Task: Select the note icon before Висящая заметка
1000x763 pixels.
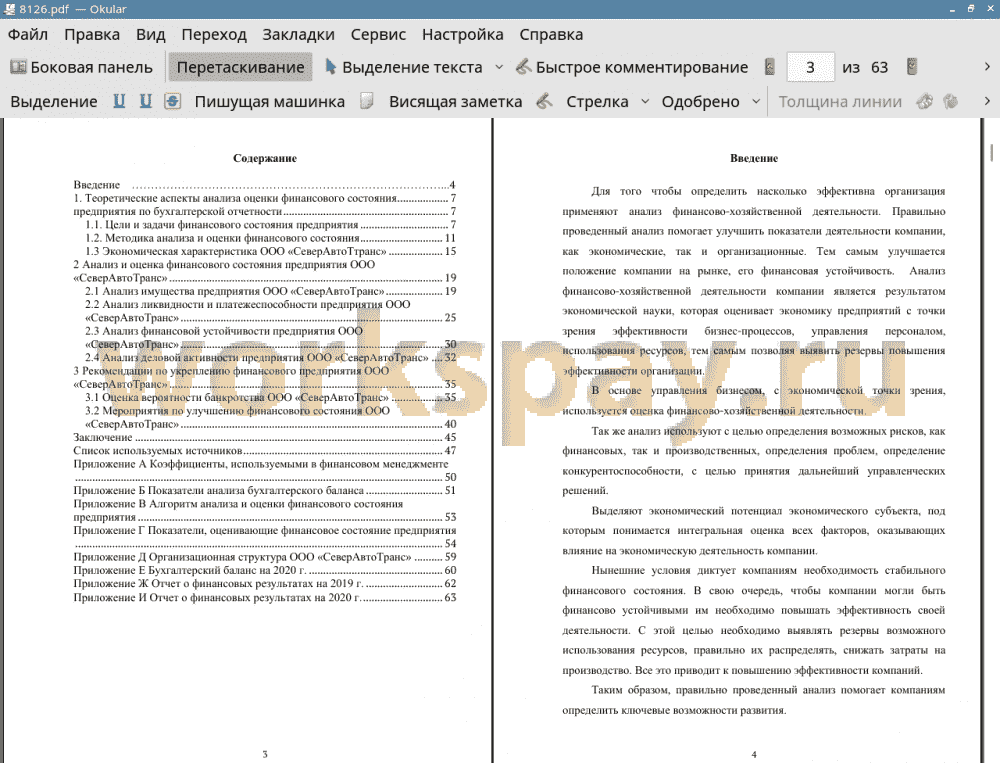Action: point(367,101)
